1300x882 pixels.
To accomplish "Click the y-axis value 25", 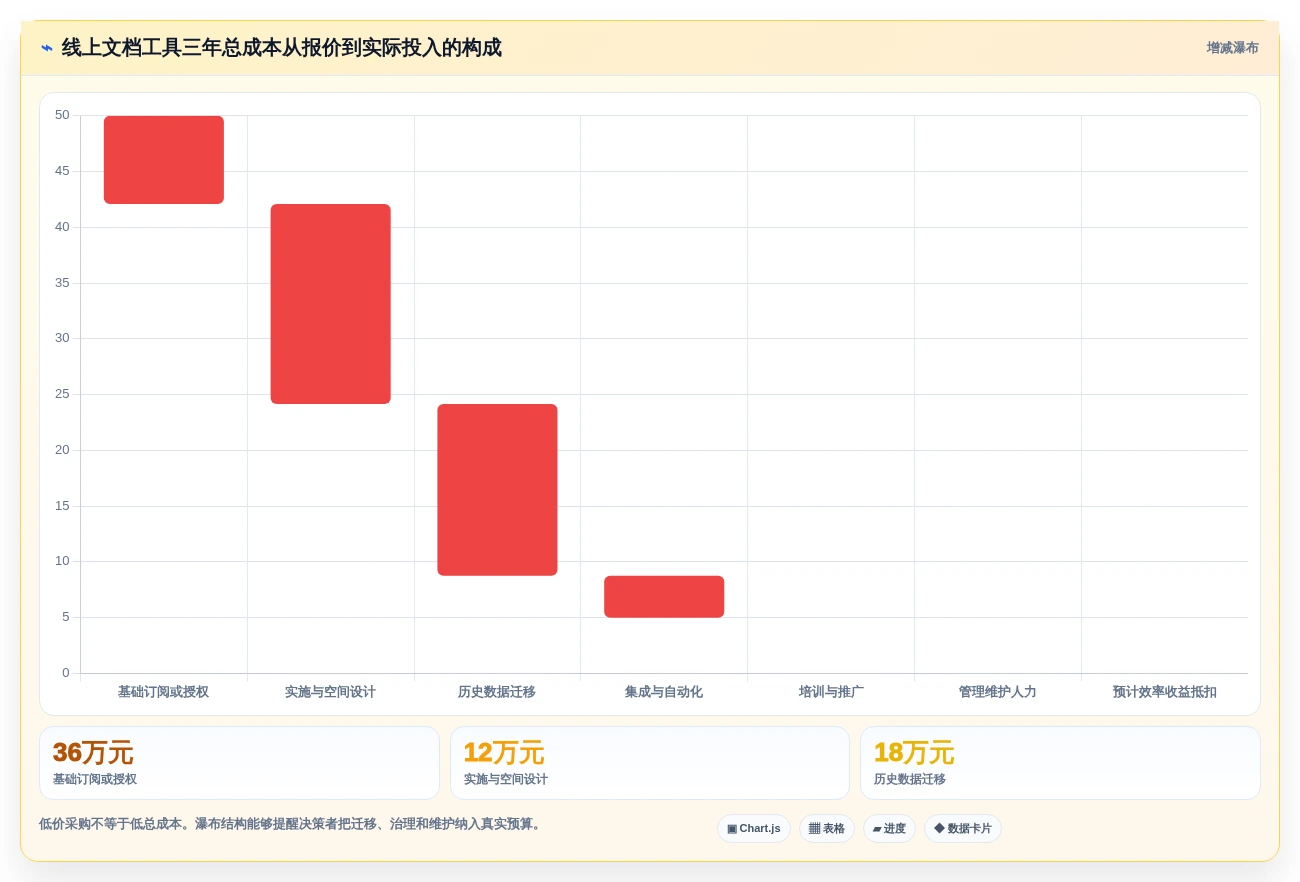I will [62, 394].
